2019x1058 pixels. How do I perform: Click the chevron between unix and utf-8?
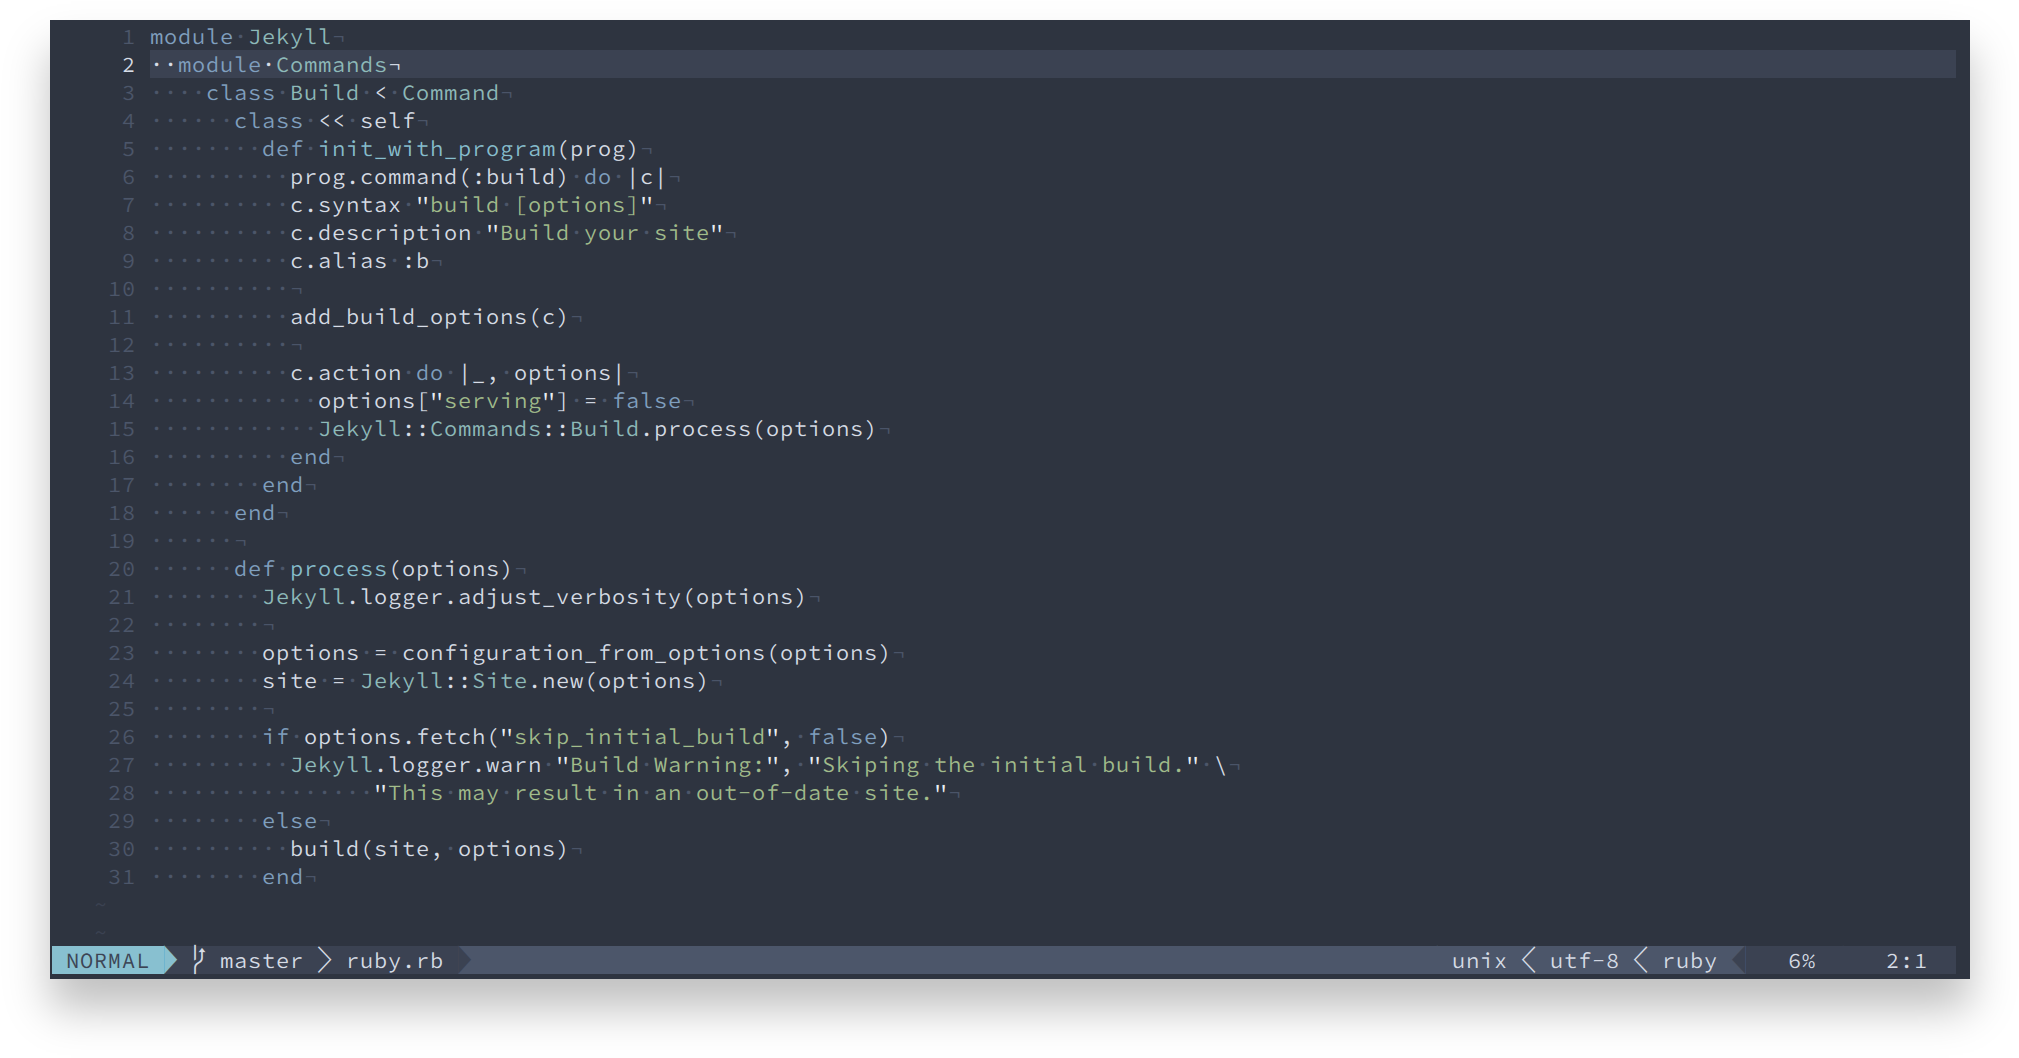pyautogui.click(x=1529, y=960)
